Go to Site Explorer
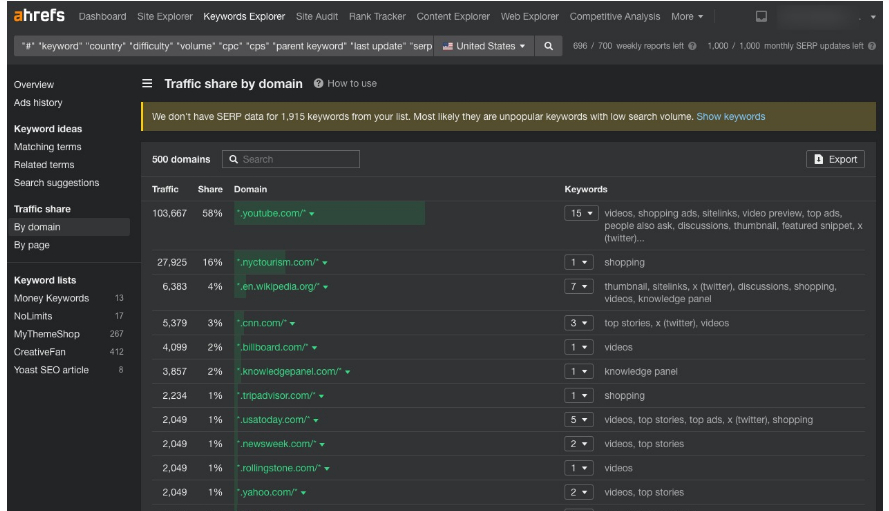Image resolution: width=889 pixels, height=511 pixels. (x=165, y=16)
